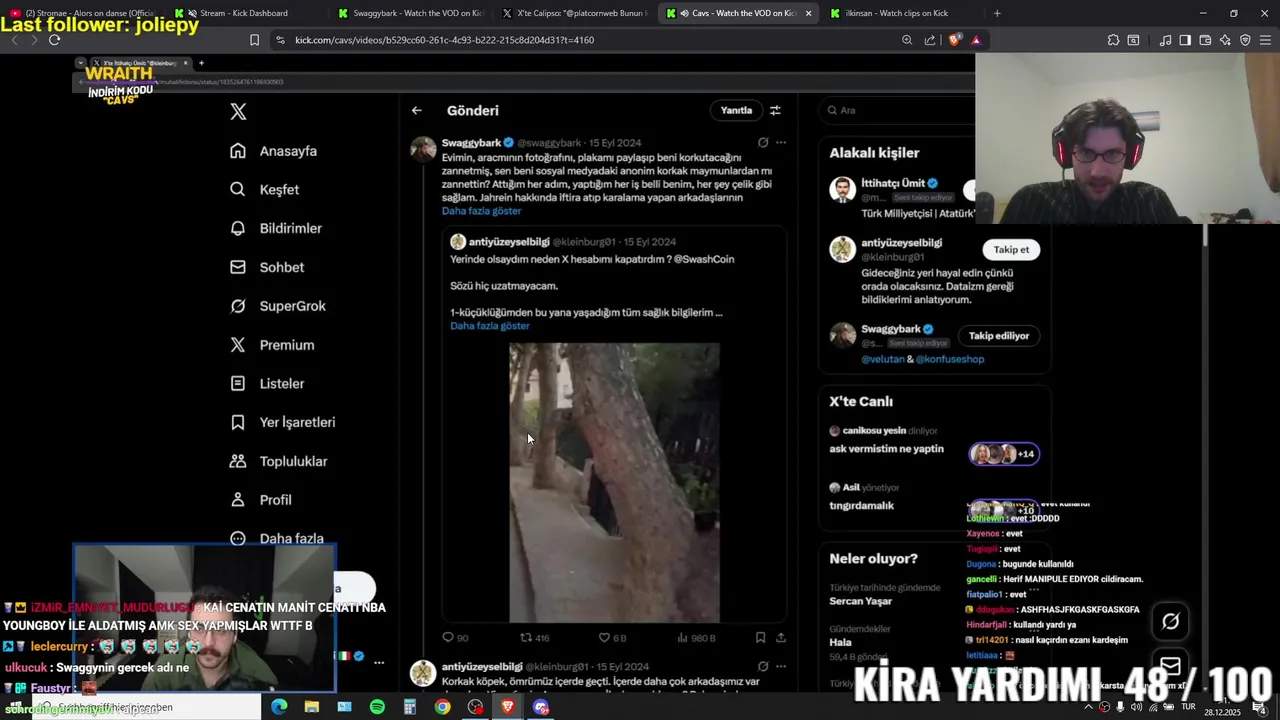
Task: Click the Profil person icon
Action: 238,500
